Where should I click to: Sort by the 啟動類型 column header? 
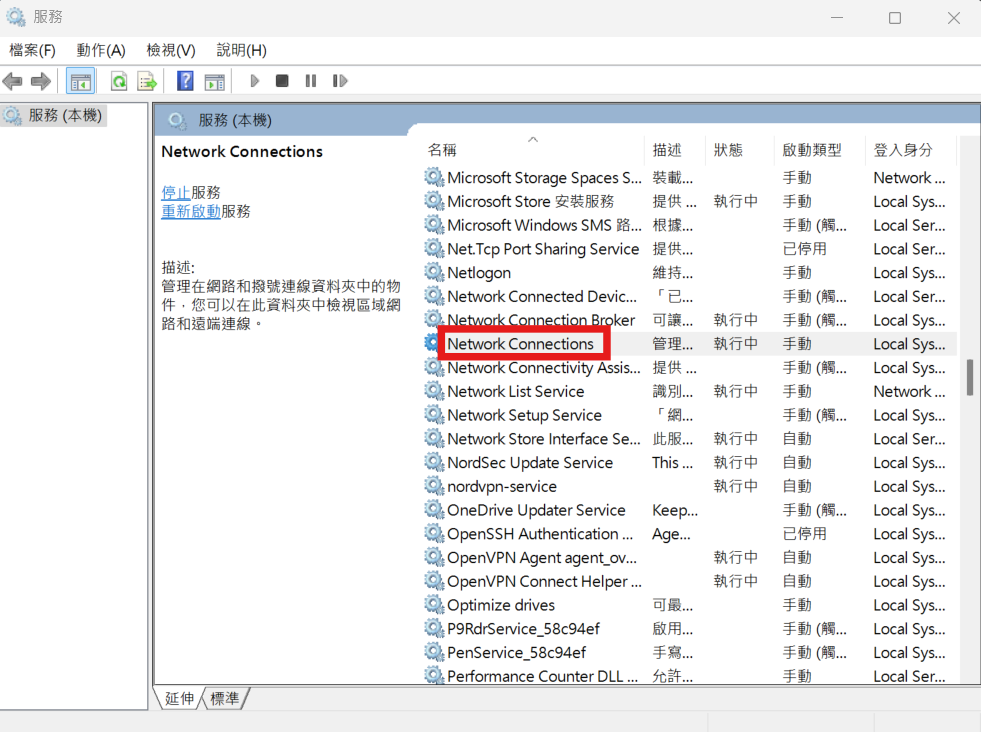pos(811,150)
